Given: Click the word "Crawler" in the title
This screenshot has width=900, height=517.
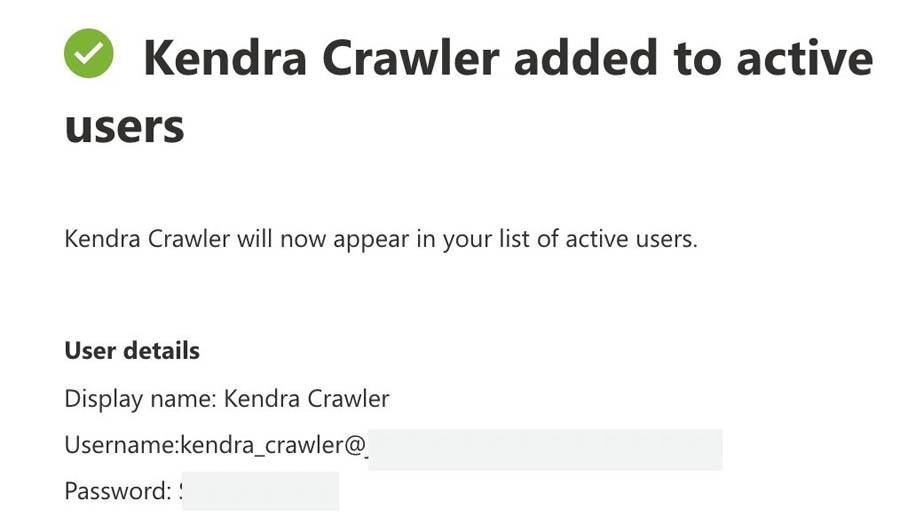Looking at the screenshot, I should tap(410, 58).
